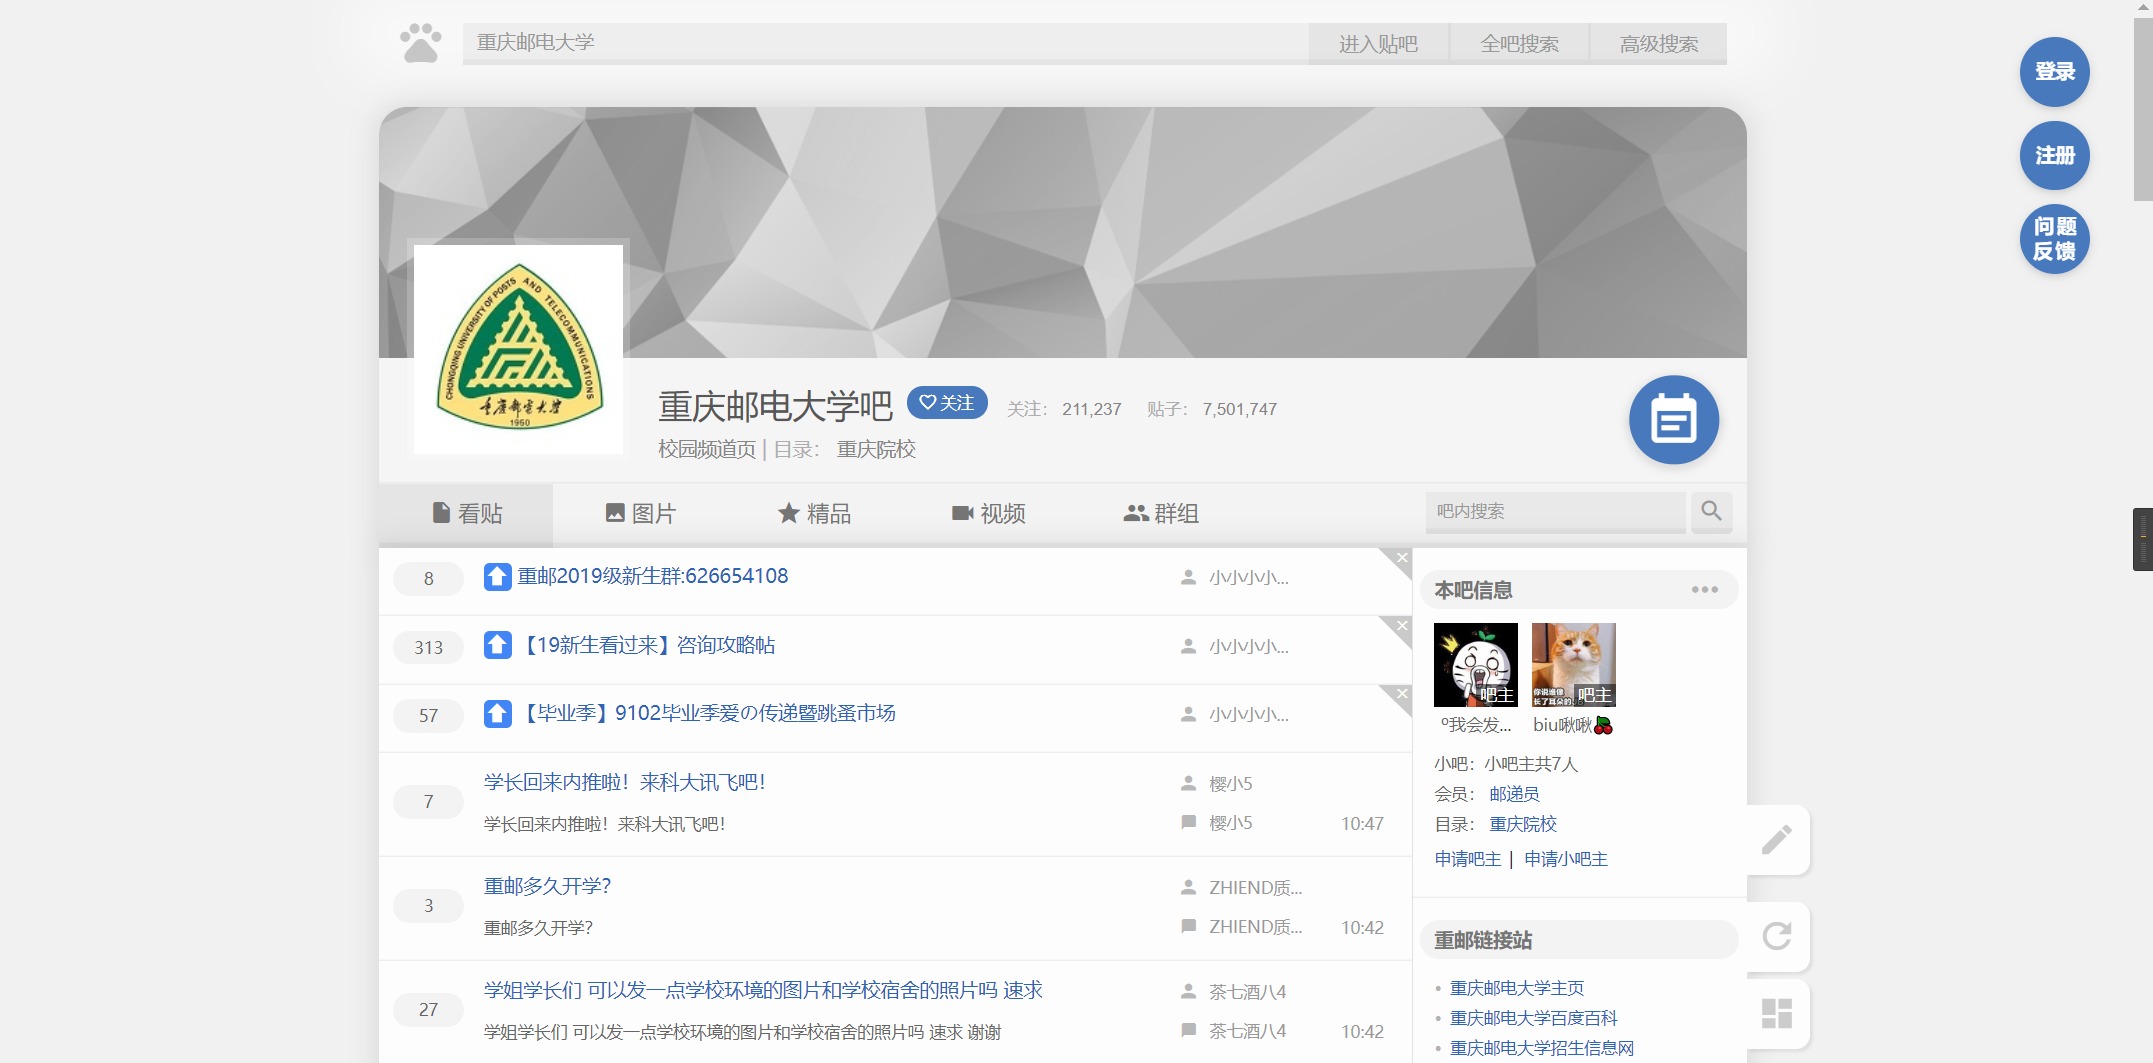2153x1063 pixels.
Task: Click the 校园频道页 text
Action: pos(707,449)
